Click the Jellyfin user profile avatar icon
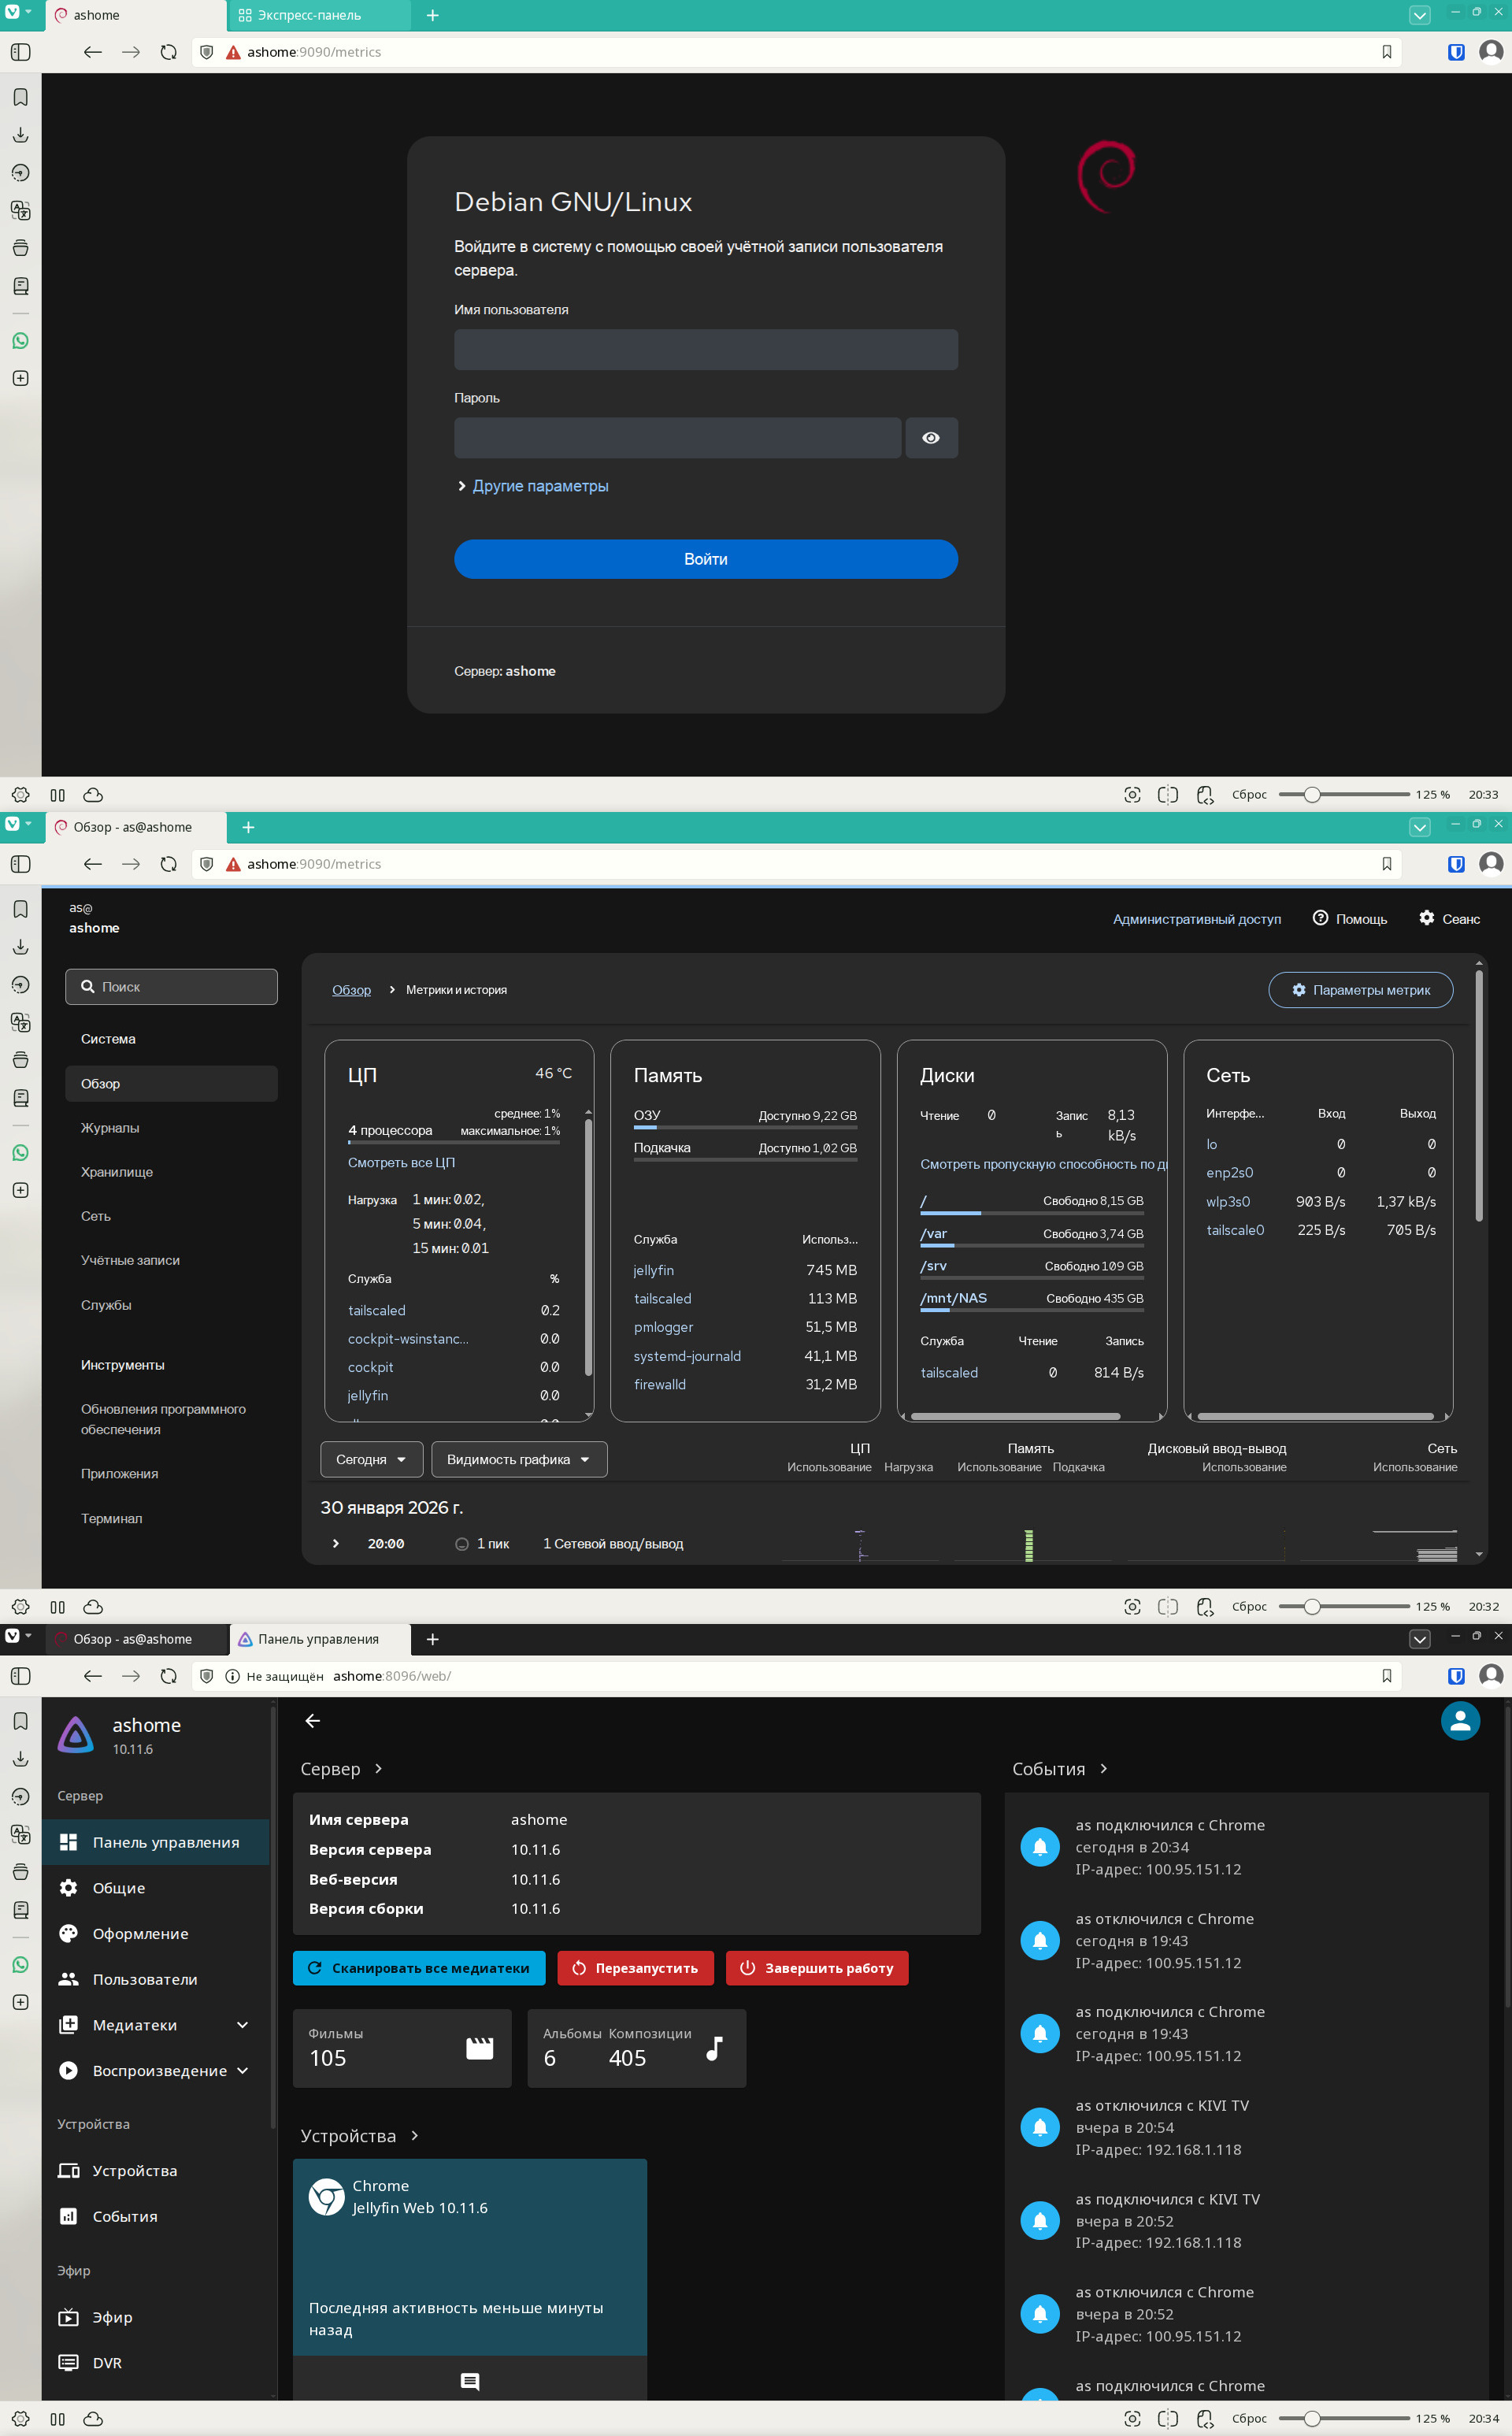The width and height of the screenshot is (1512, 2436). [x=1459, y=1721]
